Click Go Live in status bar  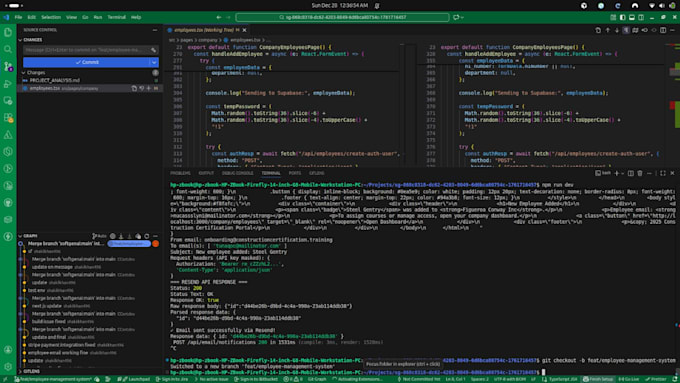pos(629,379)
